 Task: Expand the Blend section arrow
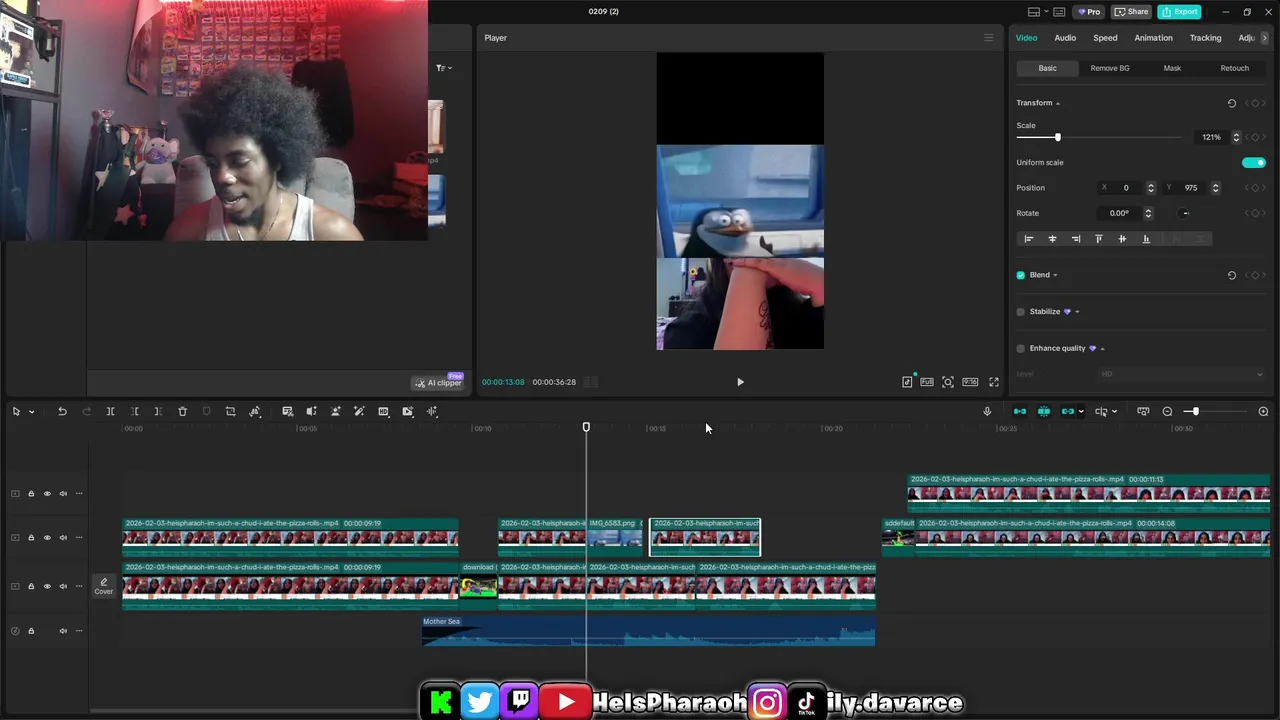[x=1055, y=275]
